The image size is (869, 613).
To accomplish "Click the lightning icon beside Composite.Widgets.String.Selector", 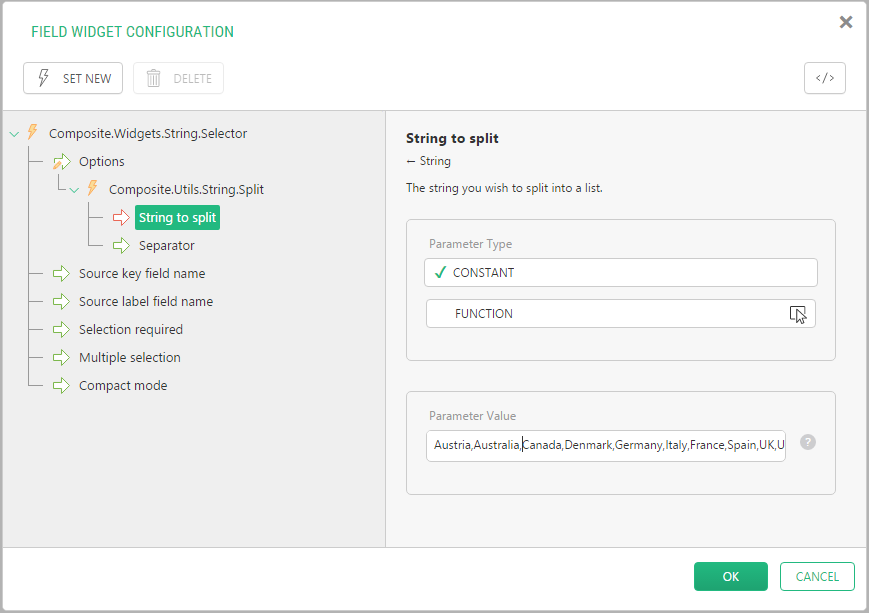I will point(33,133).
